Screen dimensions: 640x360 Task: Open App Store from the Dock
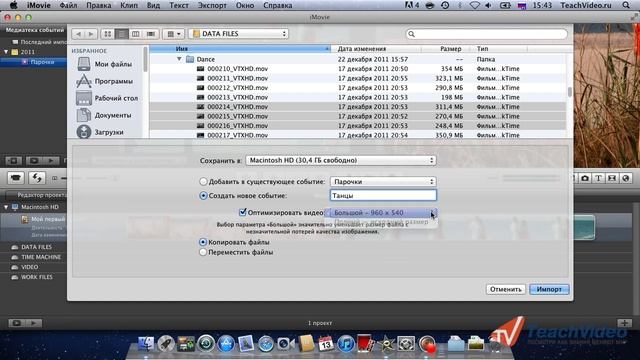[226, 344]
